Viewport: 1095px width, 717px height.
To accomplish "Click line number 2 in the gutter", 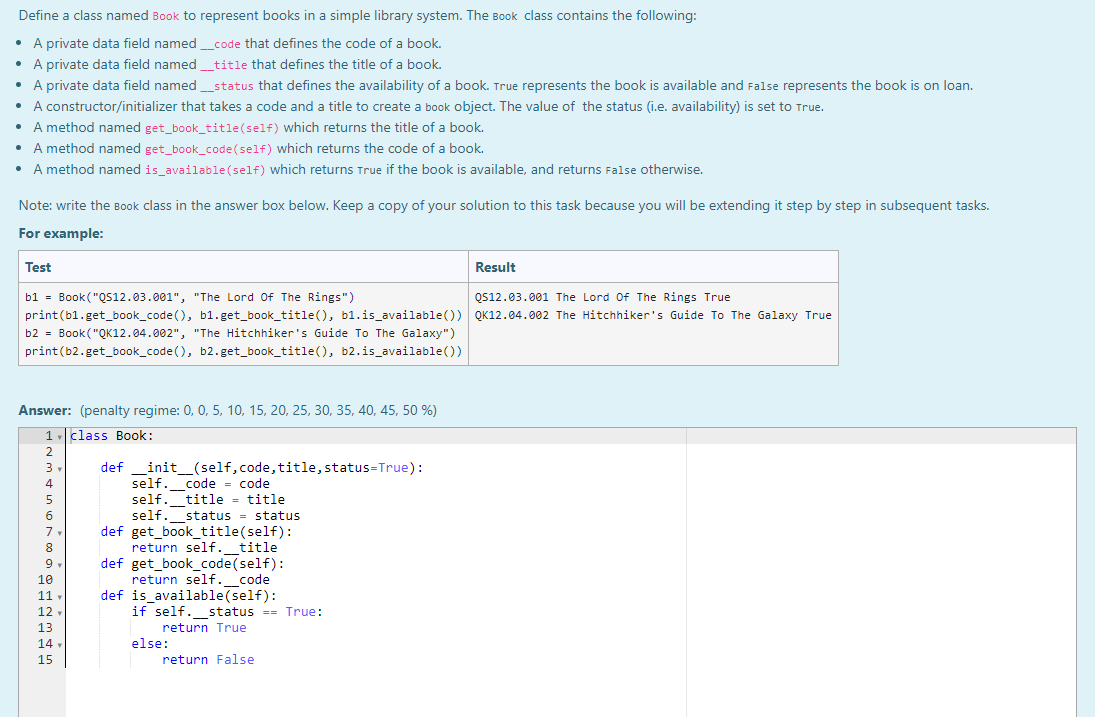I will 49,452.
